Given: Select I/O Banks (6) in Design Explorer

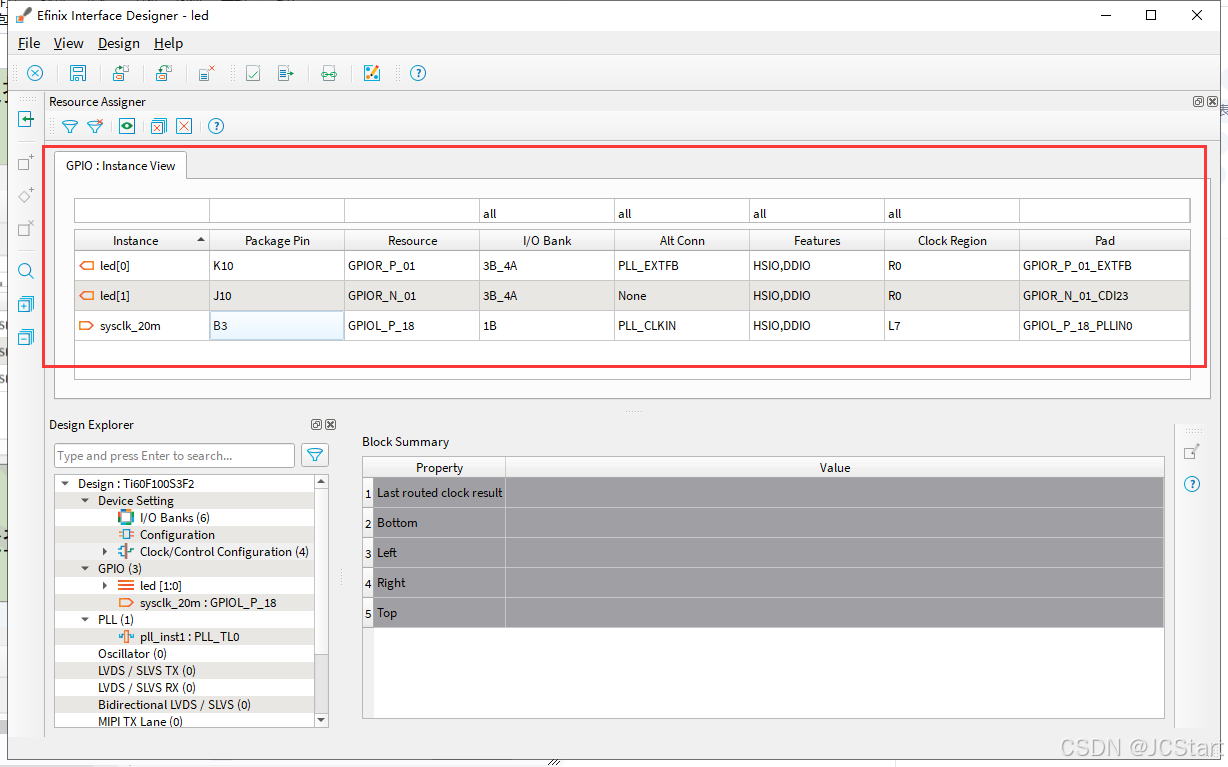Looking at the screenshot, I should point(174,518).
